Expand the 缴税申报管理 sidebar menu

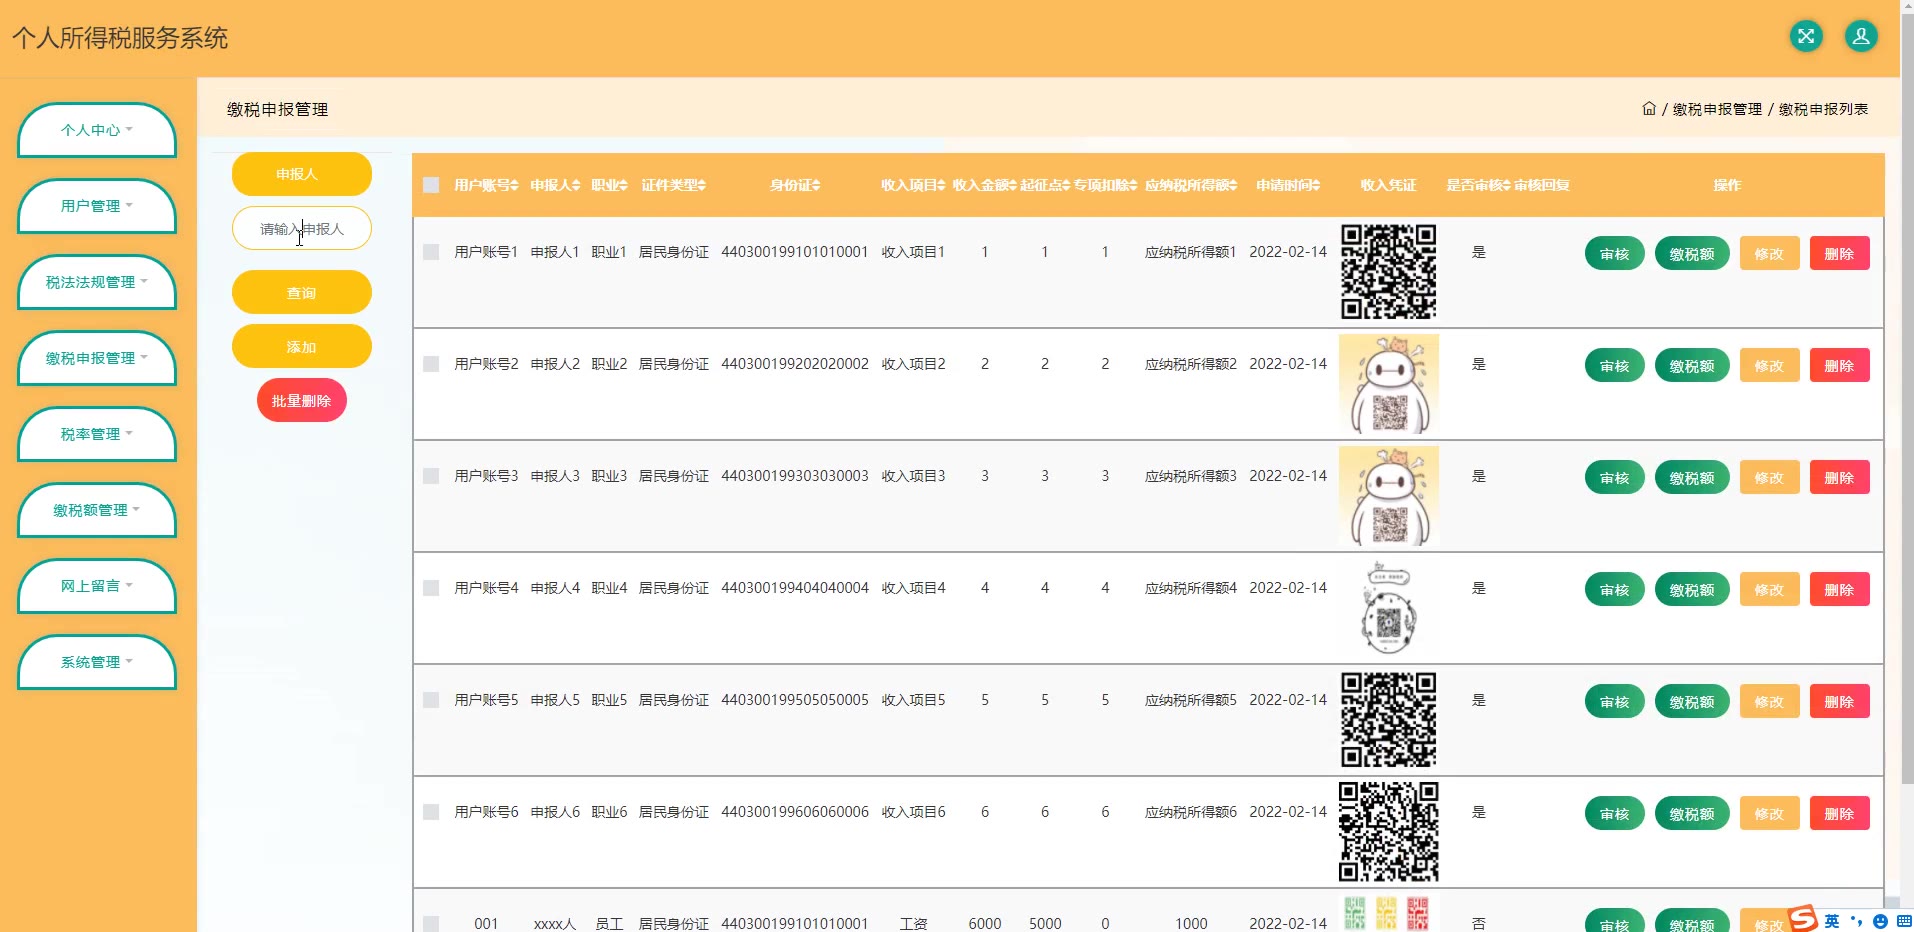click(97, 358)
